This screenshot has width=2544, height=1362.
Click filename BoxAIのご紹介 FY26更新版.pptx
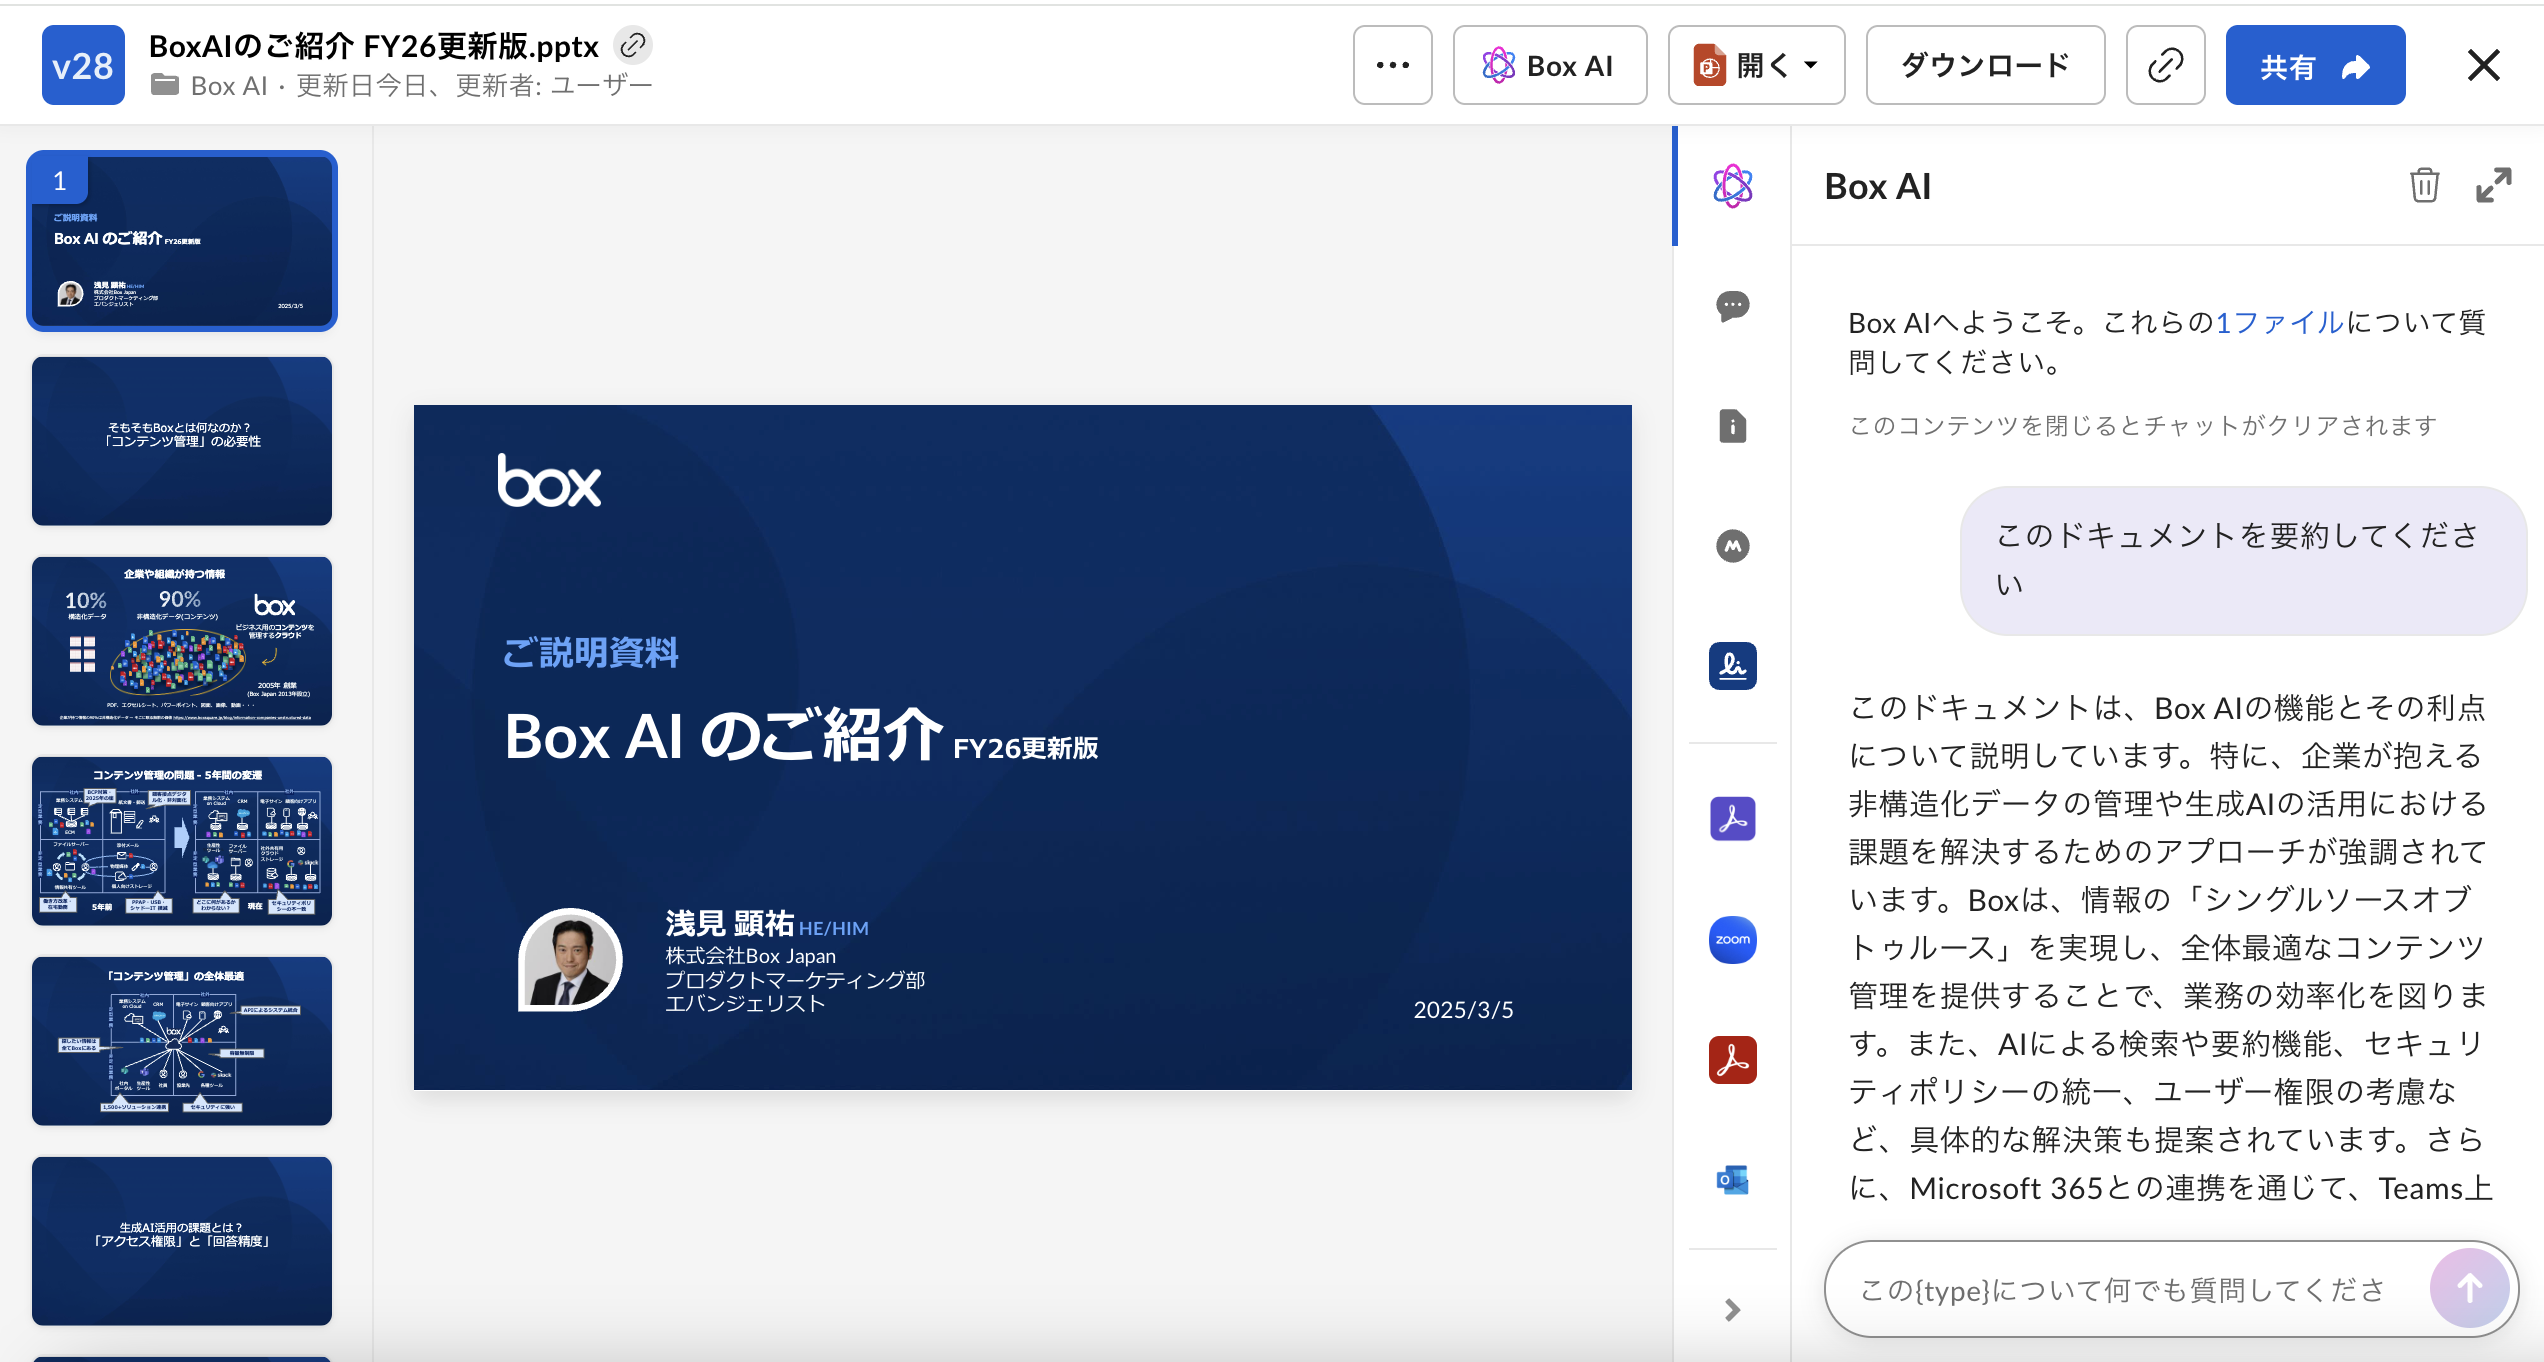tap(373, 45)
